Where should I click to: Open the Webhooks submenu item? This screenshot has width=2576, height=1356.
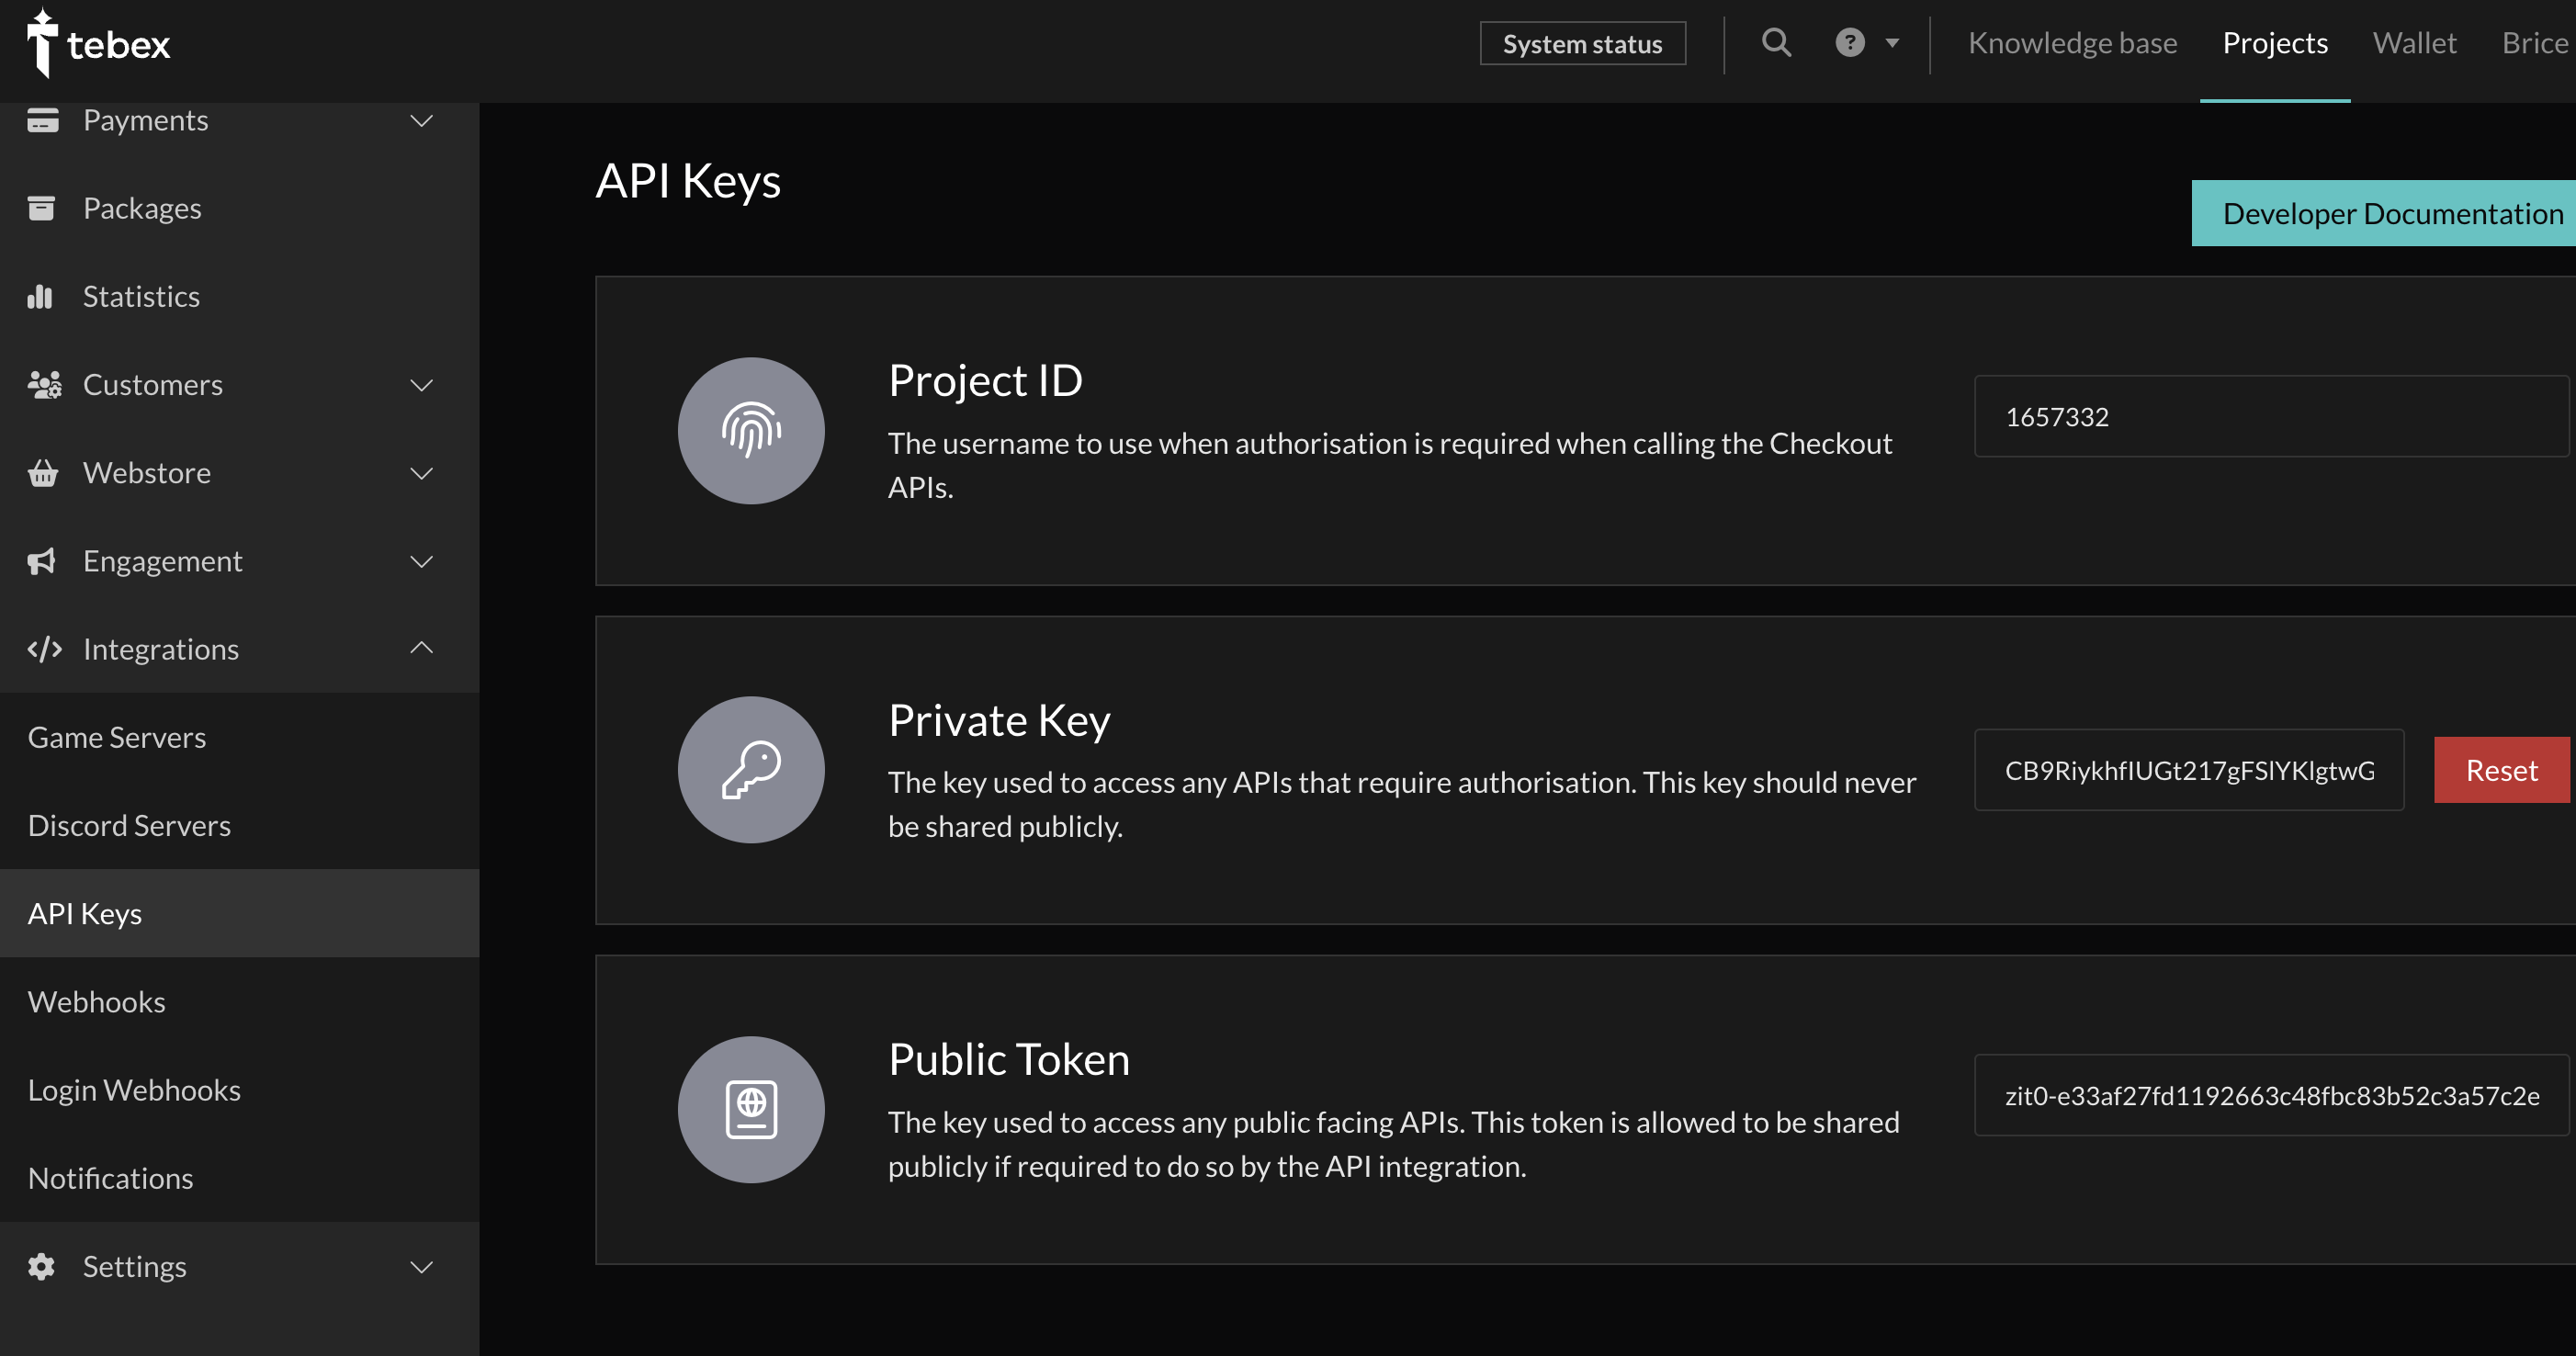(97, 1002)
